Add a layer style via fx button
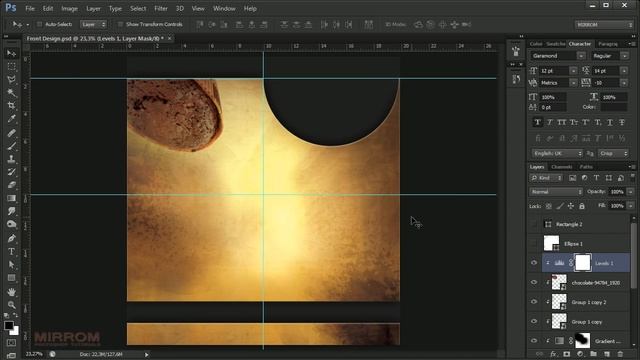The height and width of the screenshot is (360, 640). coord(553,354)
